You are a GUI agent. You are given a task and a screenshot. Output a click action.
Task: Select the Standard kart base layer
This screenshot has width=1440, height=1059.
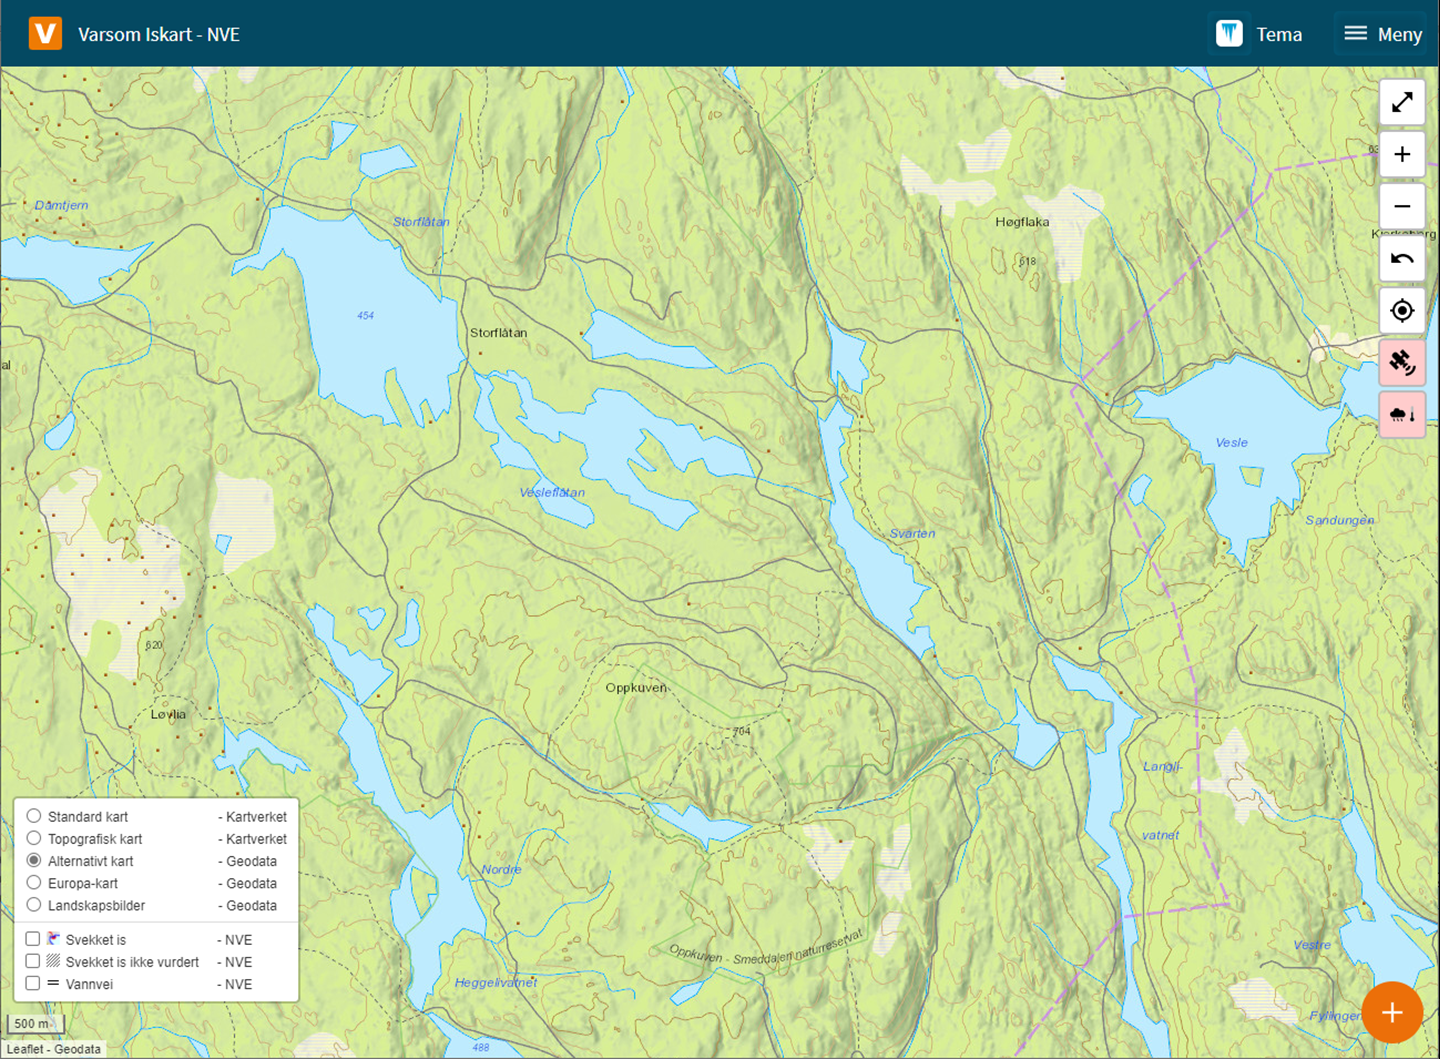[x=34, y=816]
